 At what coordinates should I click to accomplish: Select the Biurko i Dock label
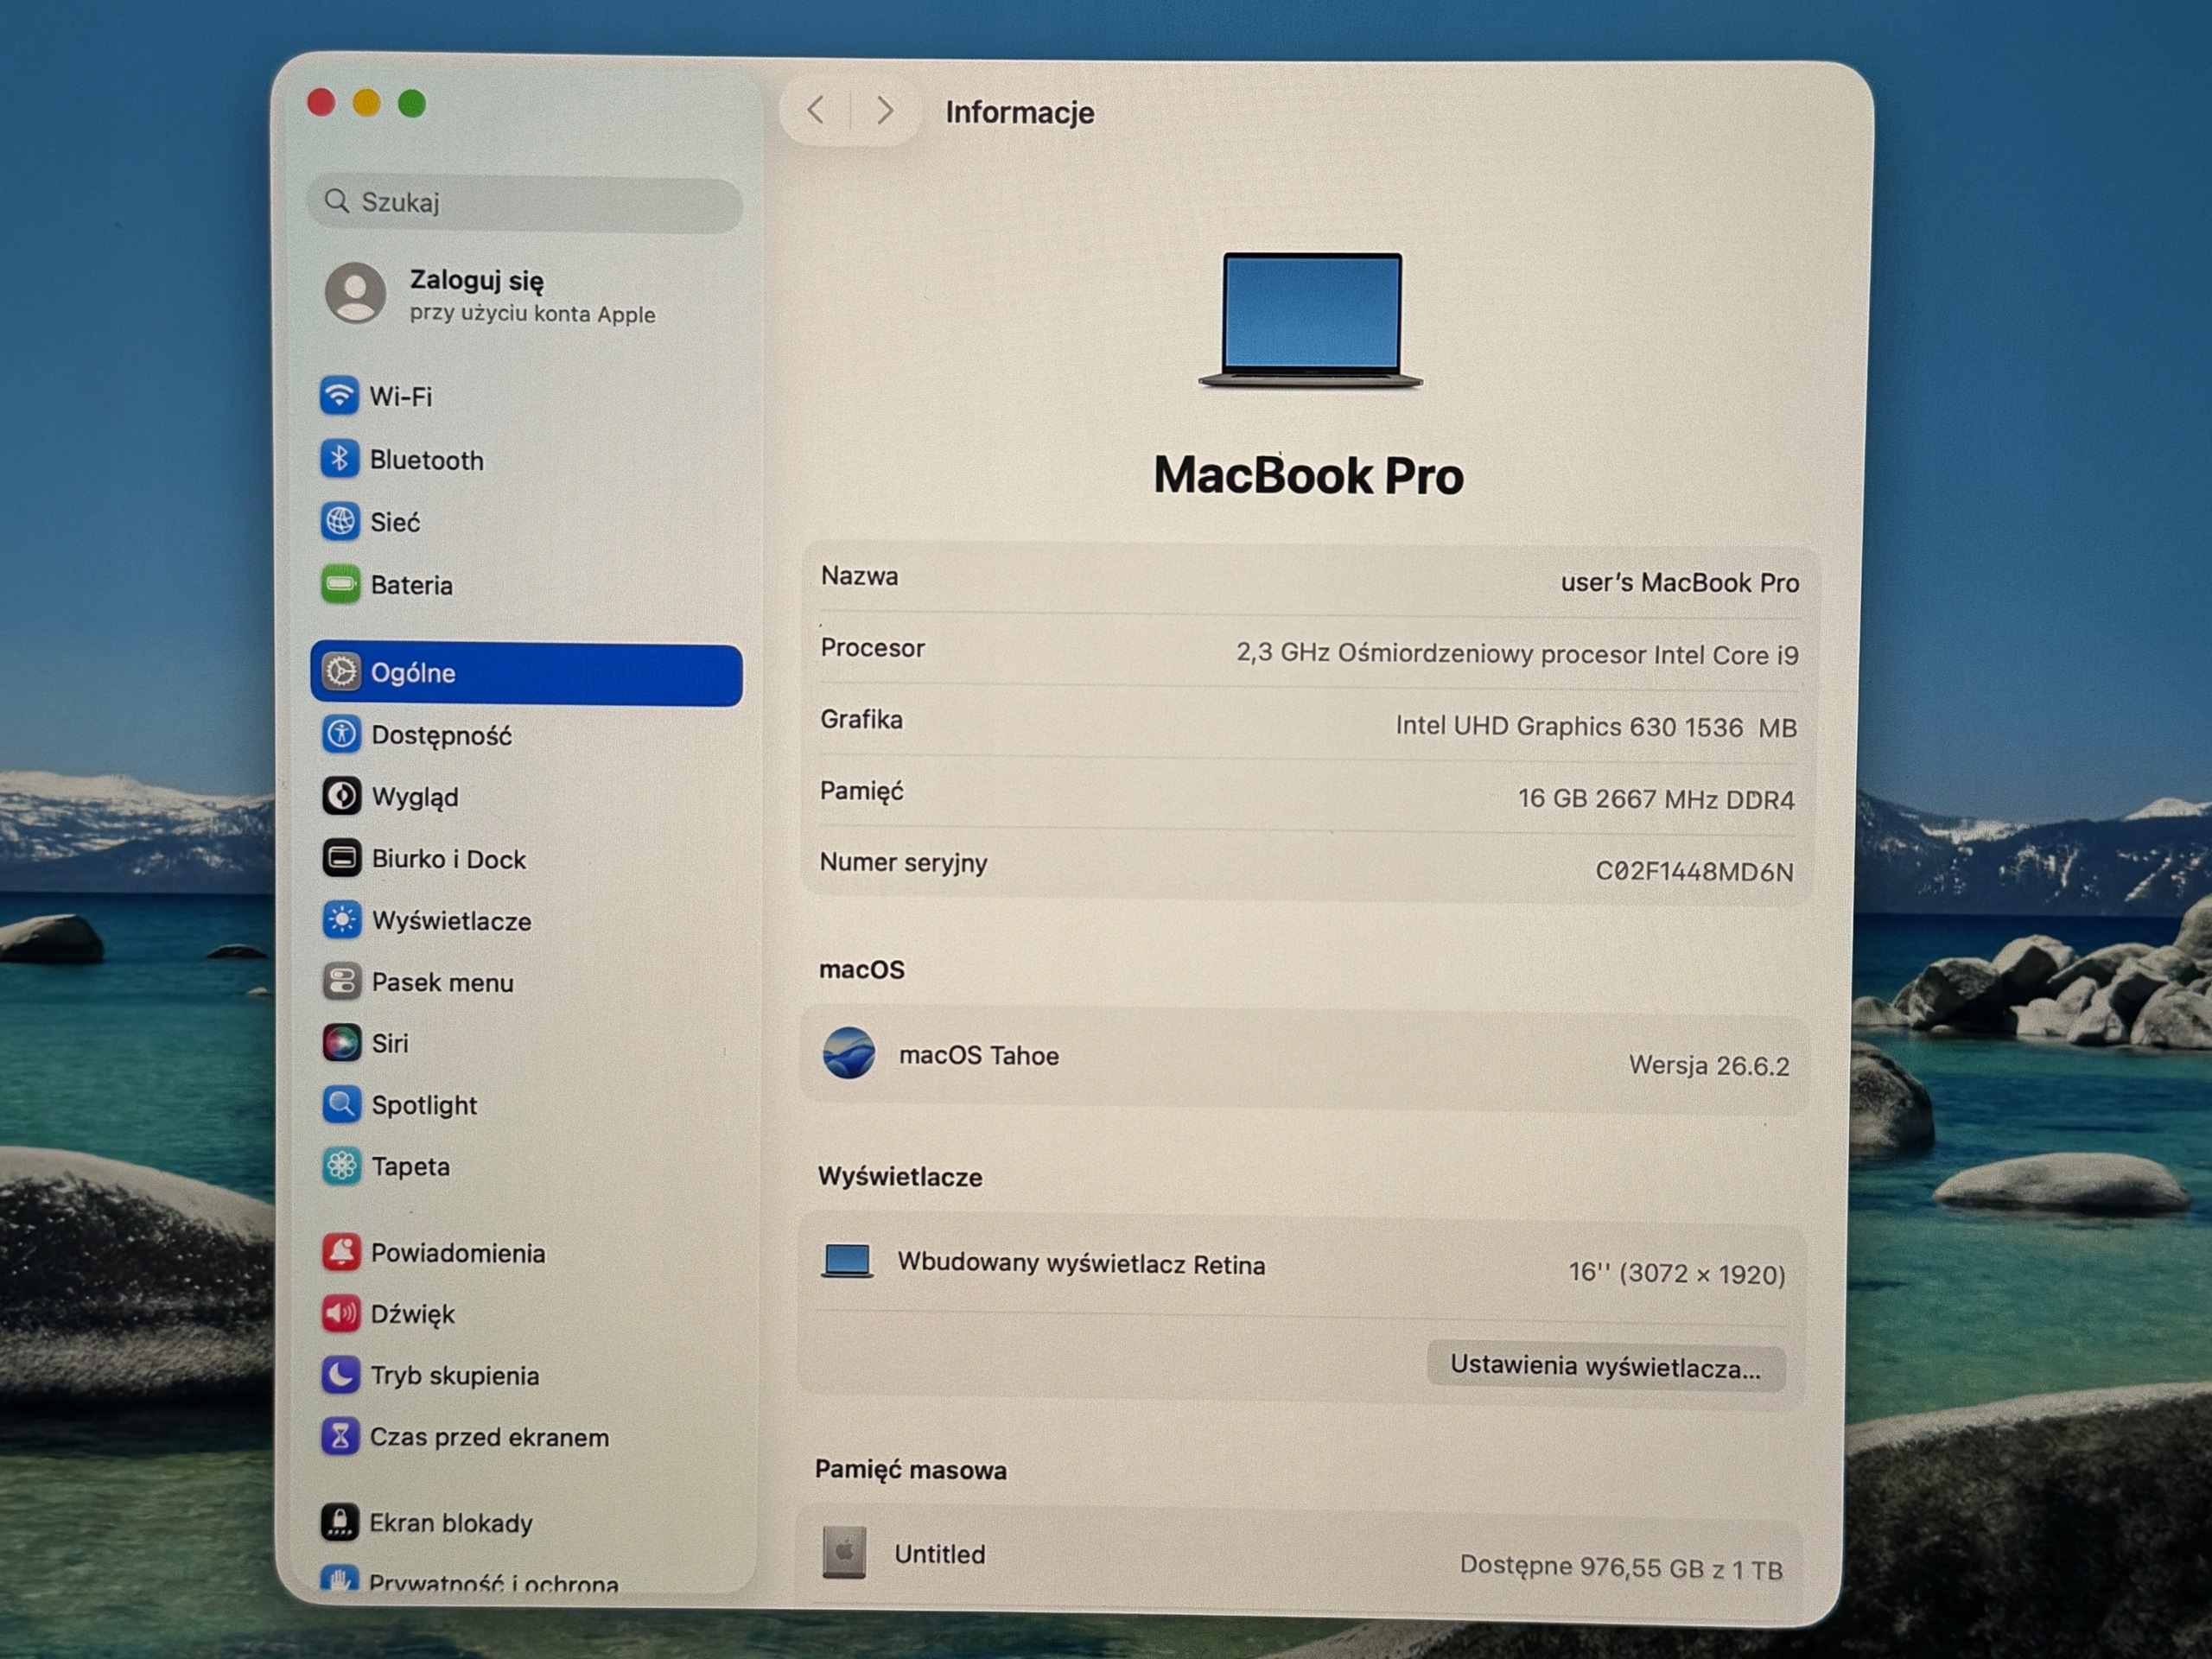click(x=449, y=859)
